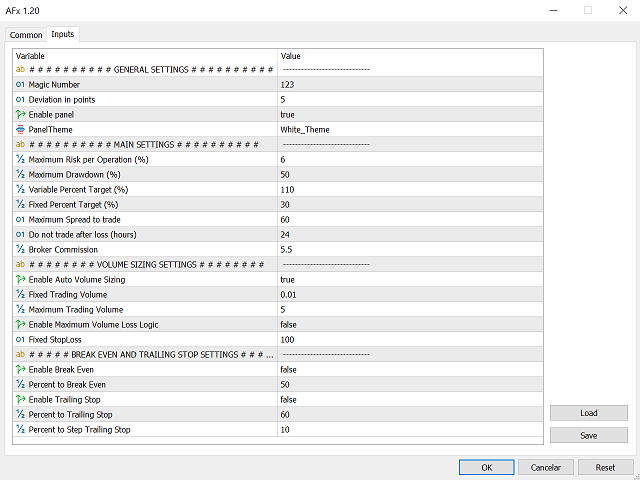
Task: Click the OK button
Action: tap(486, 467)
